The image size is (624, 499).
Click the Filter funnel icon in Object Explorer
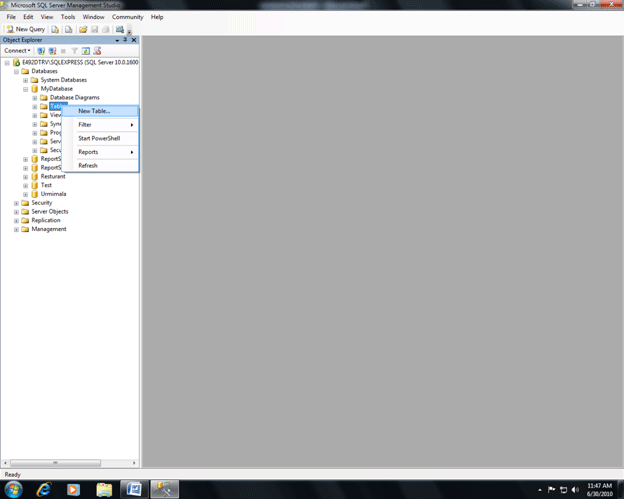point(74,51)
